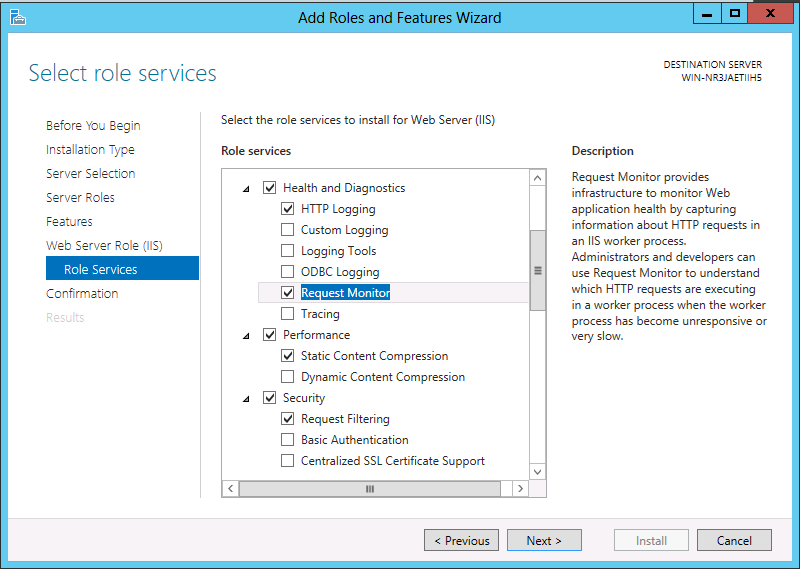Click the vertical scrollbar up arrow
Viewport: 800px width, 569px height.
pyautogui.click(x=537, y=178)
